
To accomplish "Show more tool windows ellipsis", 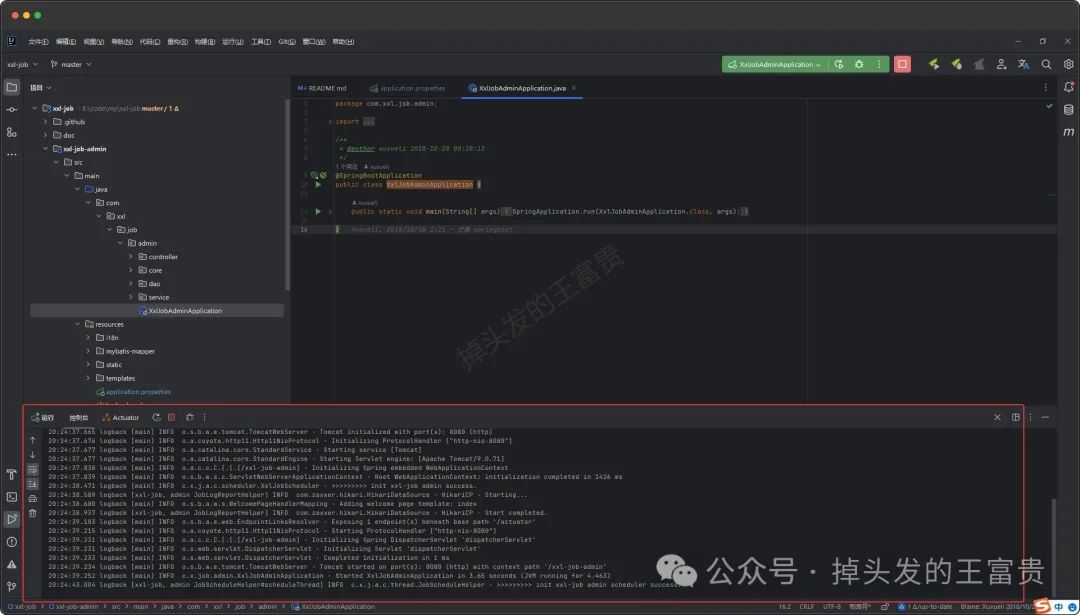I will [11, 154].
